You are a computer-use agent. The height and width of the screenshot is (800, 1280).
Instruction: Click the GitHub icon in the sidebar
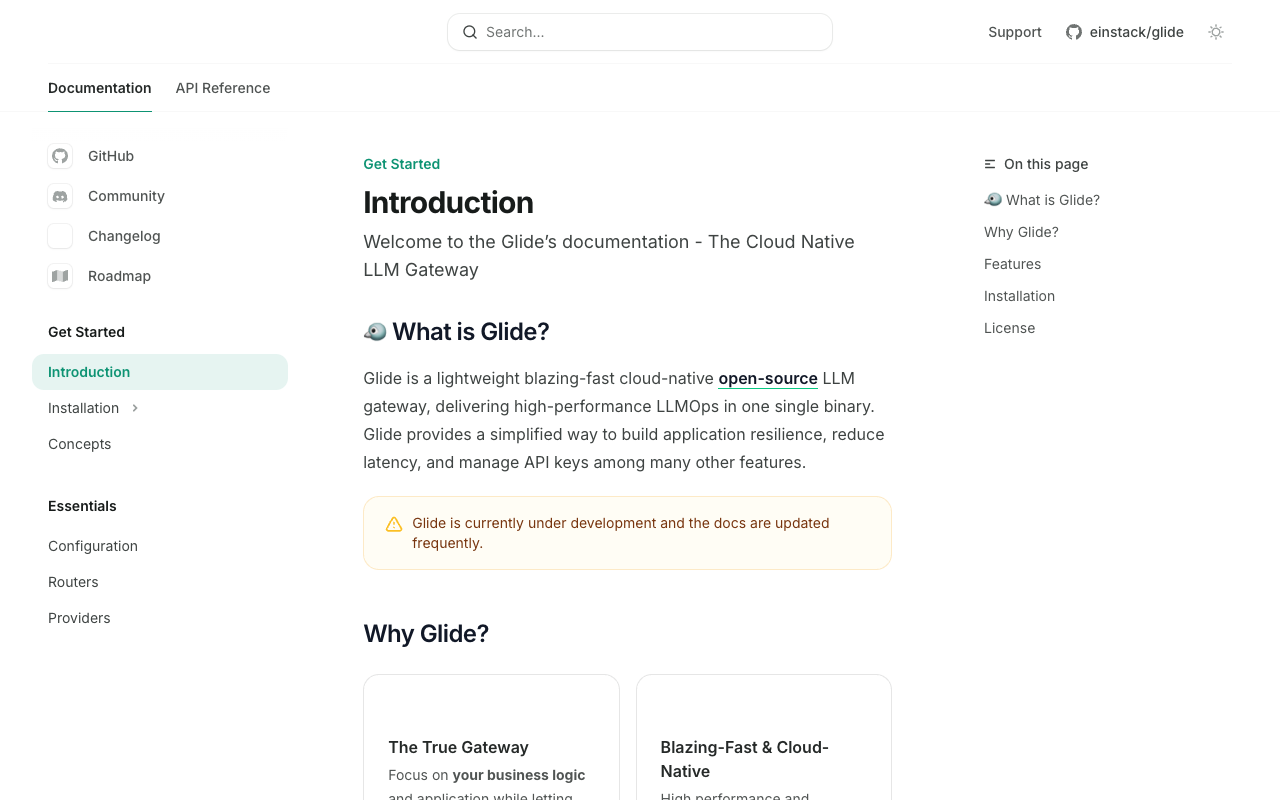coord(60,156)
